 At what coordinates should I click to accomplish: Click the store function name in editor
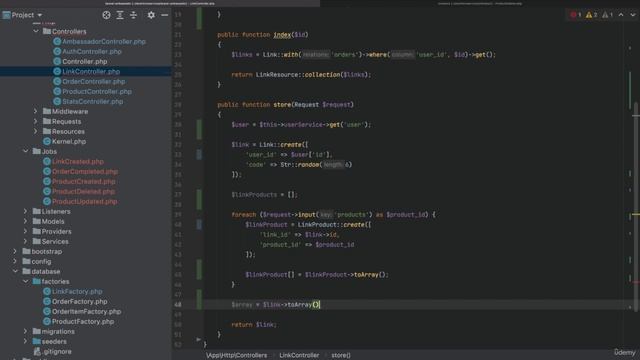click(282, 104)
